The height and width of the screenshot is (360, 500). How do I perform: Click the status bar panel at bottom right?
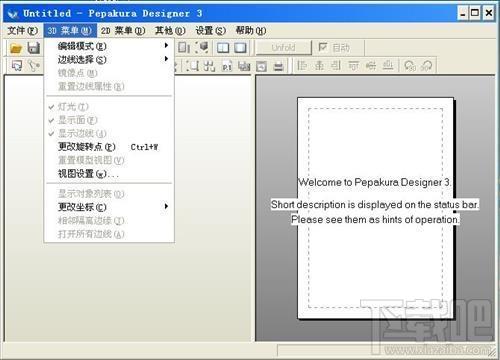(x=386, y=350)
